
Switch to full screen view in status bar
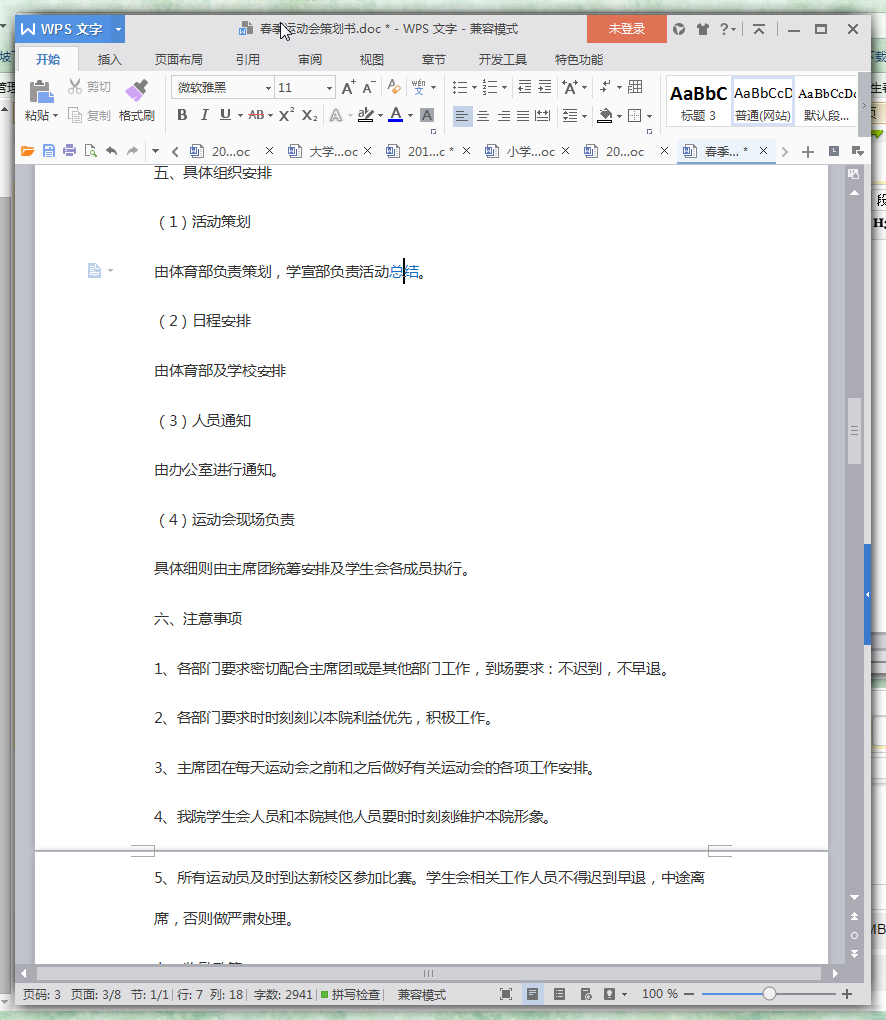(x=505, y=994)
